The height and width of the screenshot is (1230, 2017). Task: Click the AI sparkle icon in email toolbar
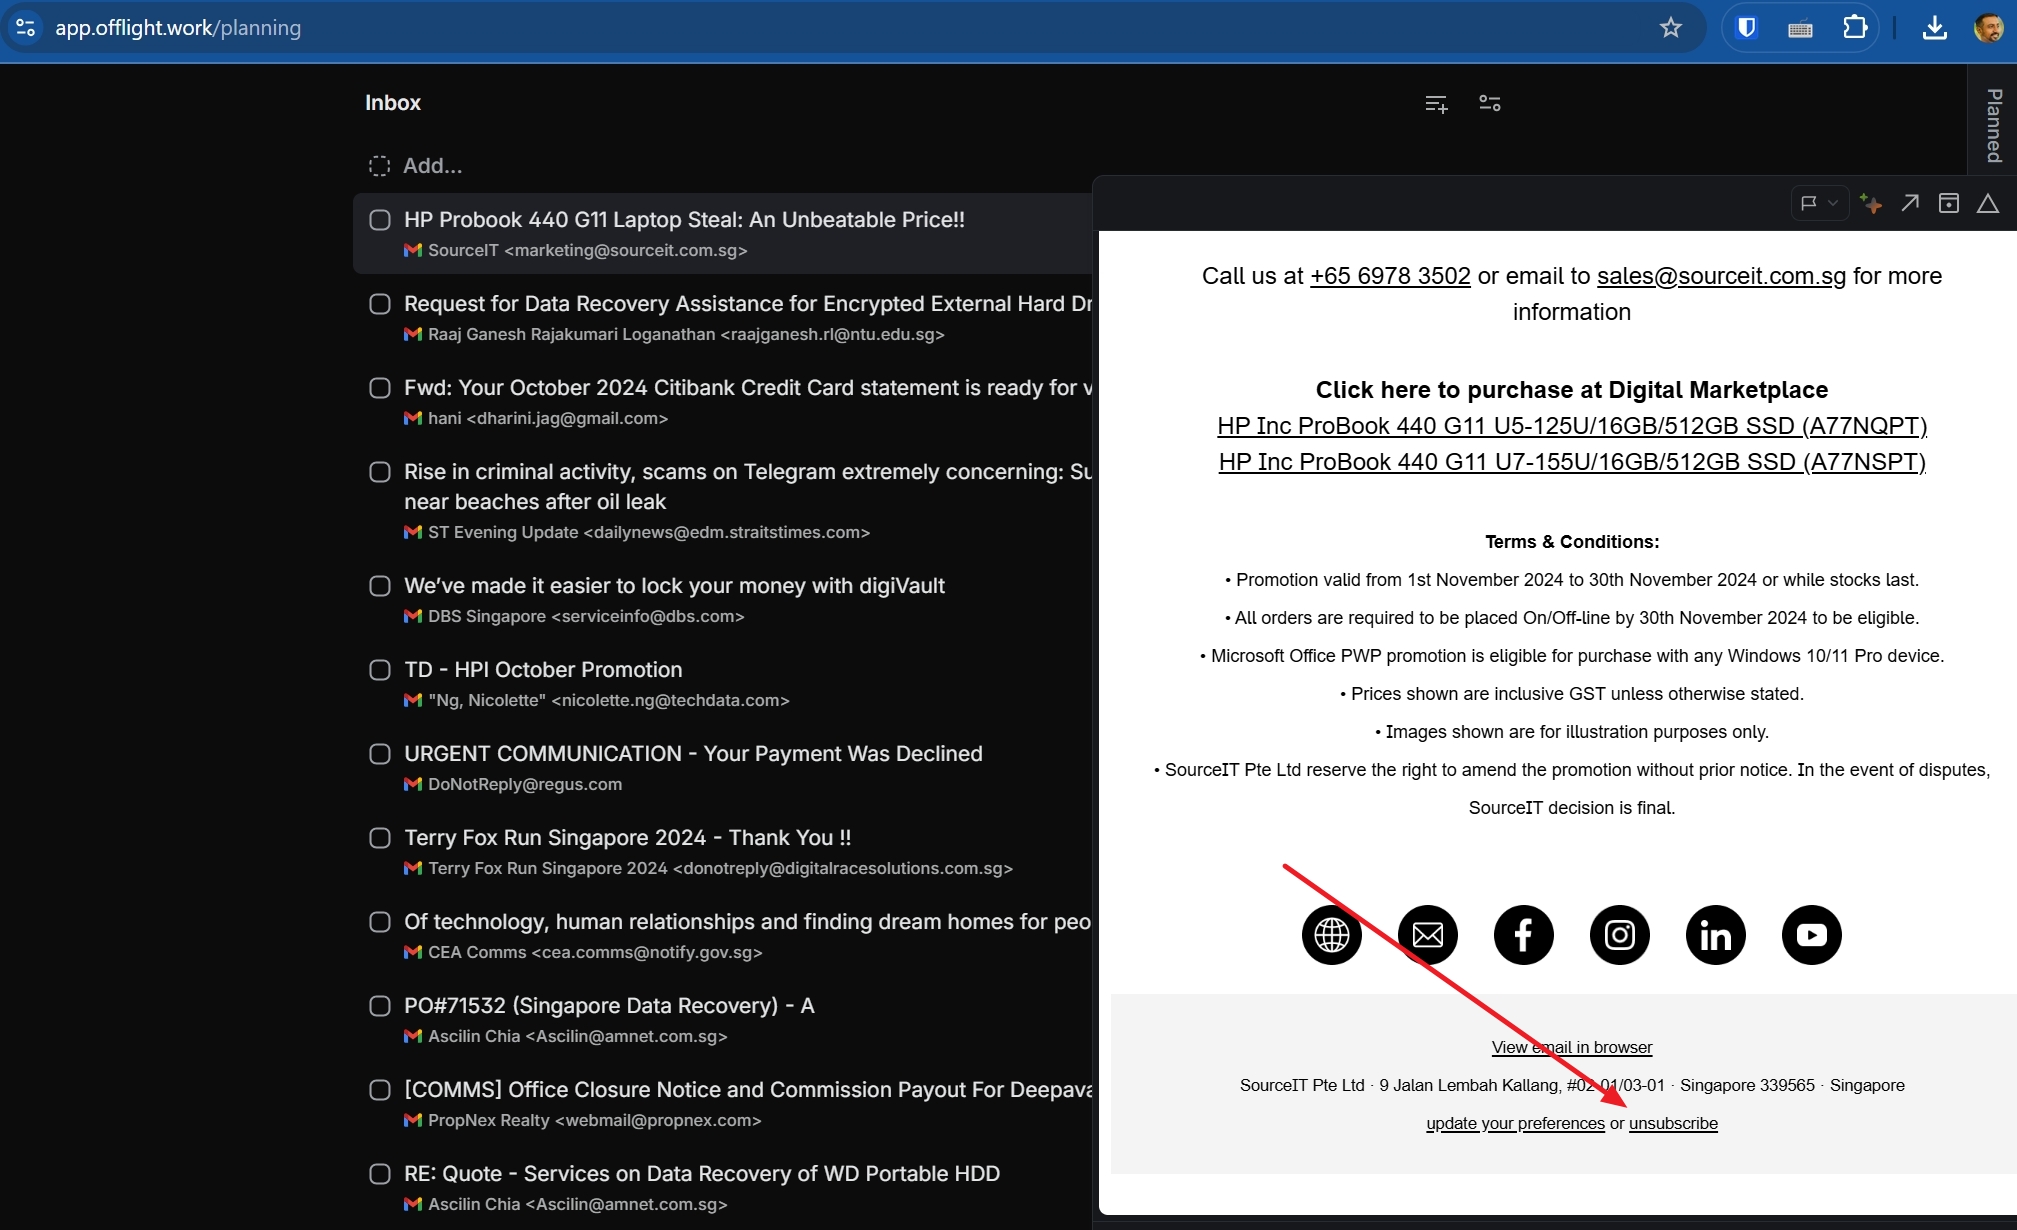point(1870,204)
